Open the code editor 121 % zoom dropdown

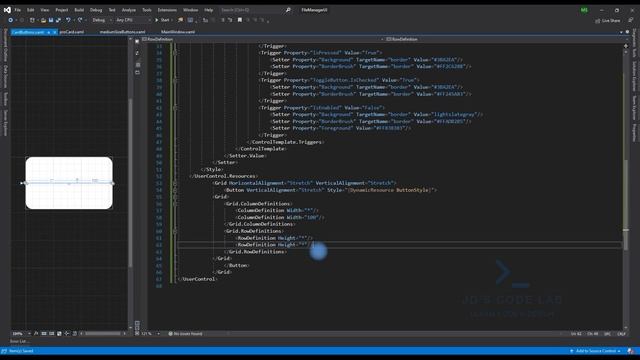click(x=151, y=334)
